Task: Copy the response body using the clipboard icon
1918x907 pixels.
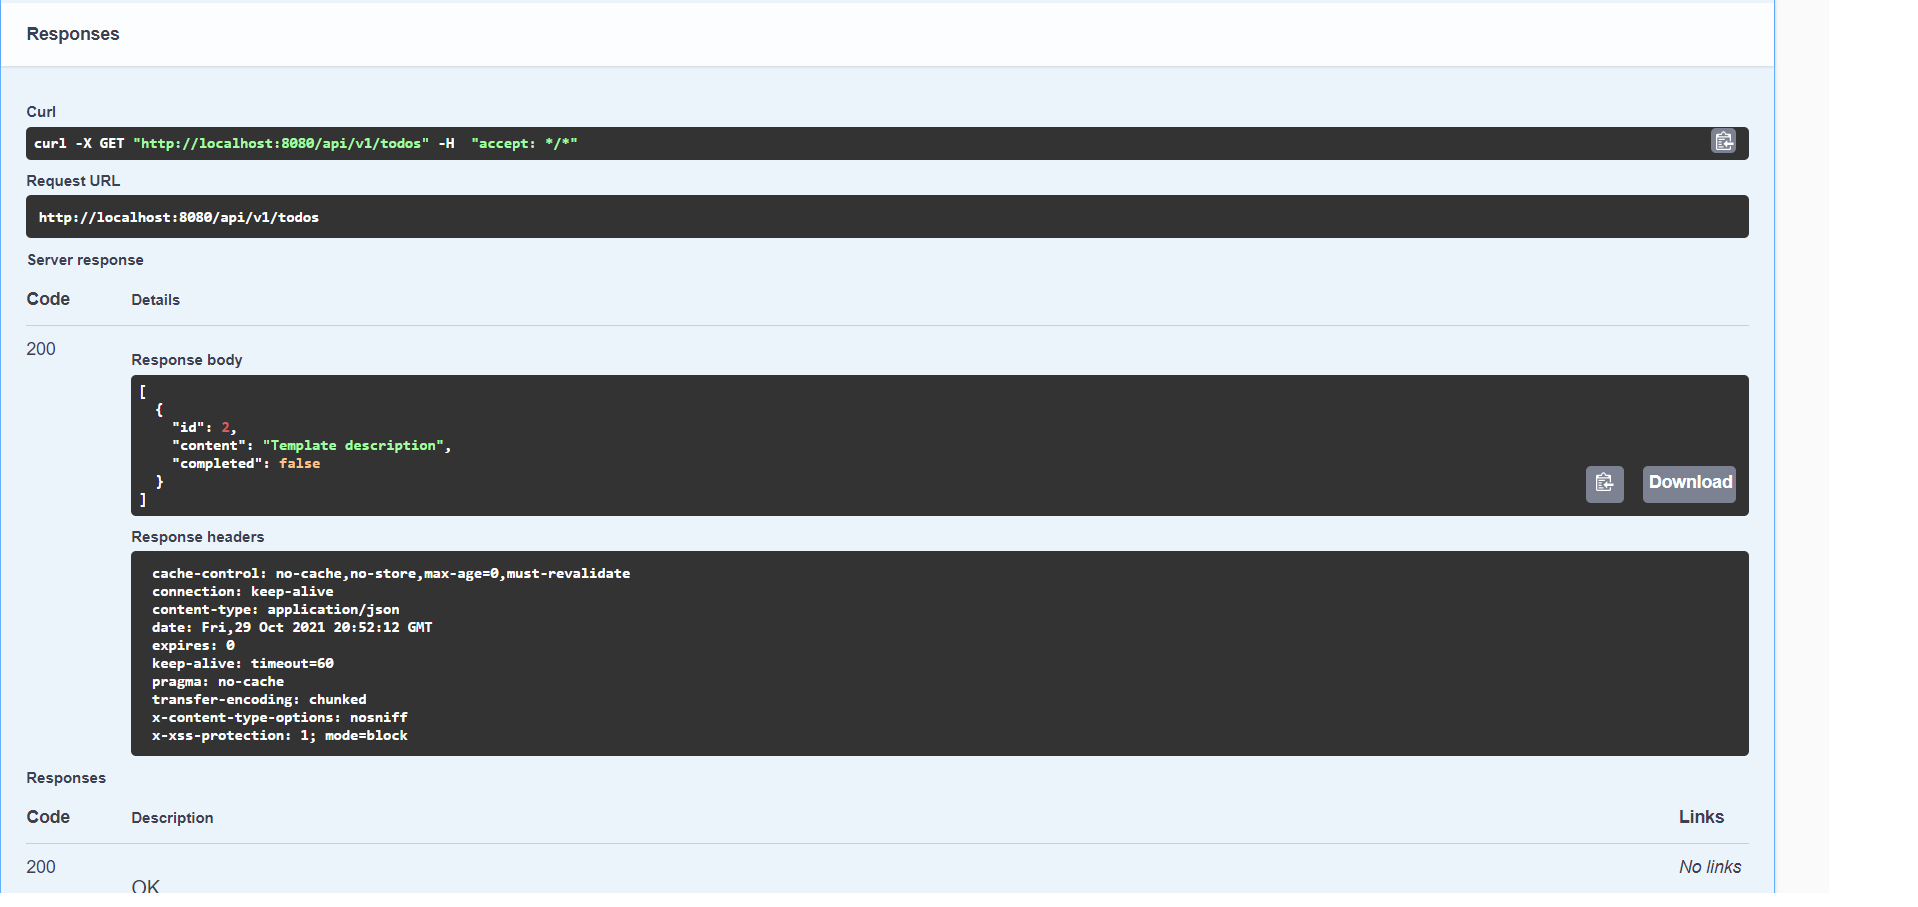Action: 1604,484
